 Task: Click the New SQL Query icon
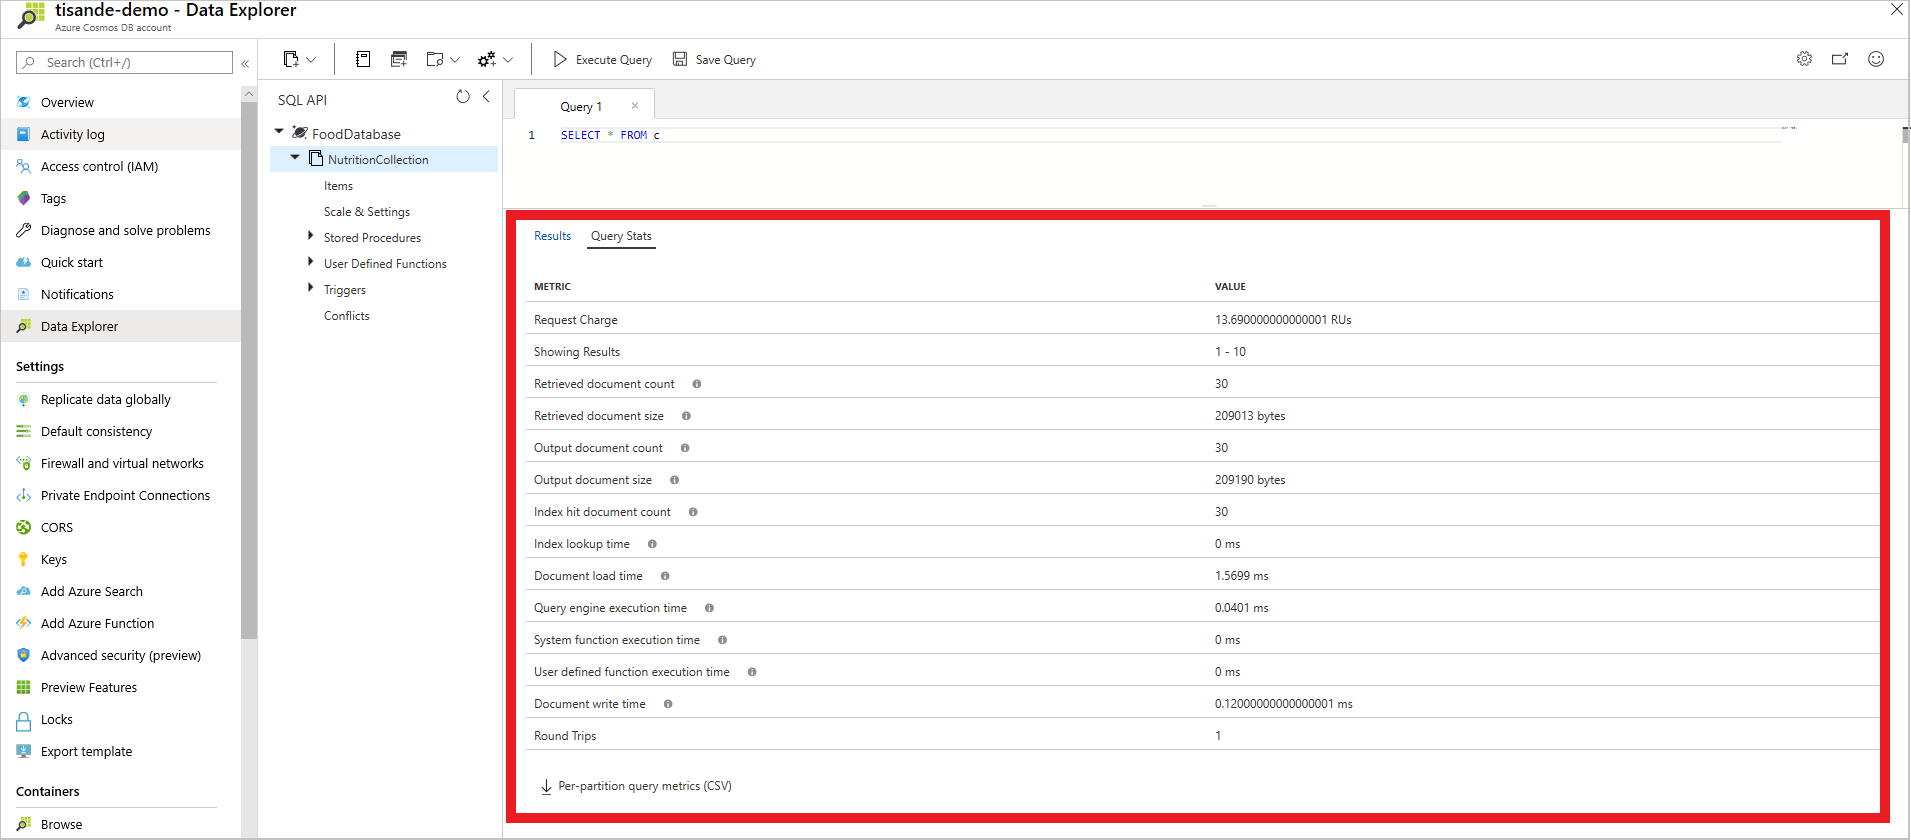[x=399, y=59]
